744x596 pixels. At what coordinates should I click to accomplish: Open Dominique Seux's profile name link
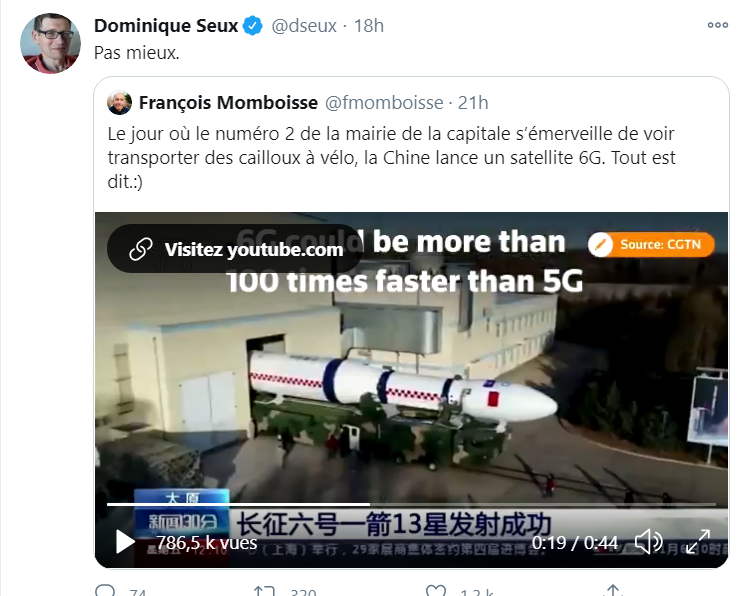166,26
